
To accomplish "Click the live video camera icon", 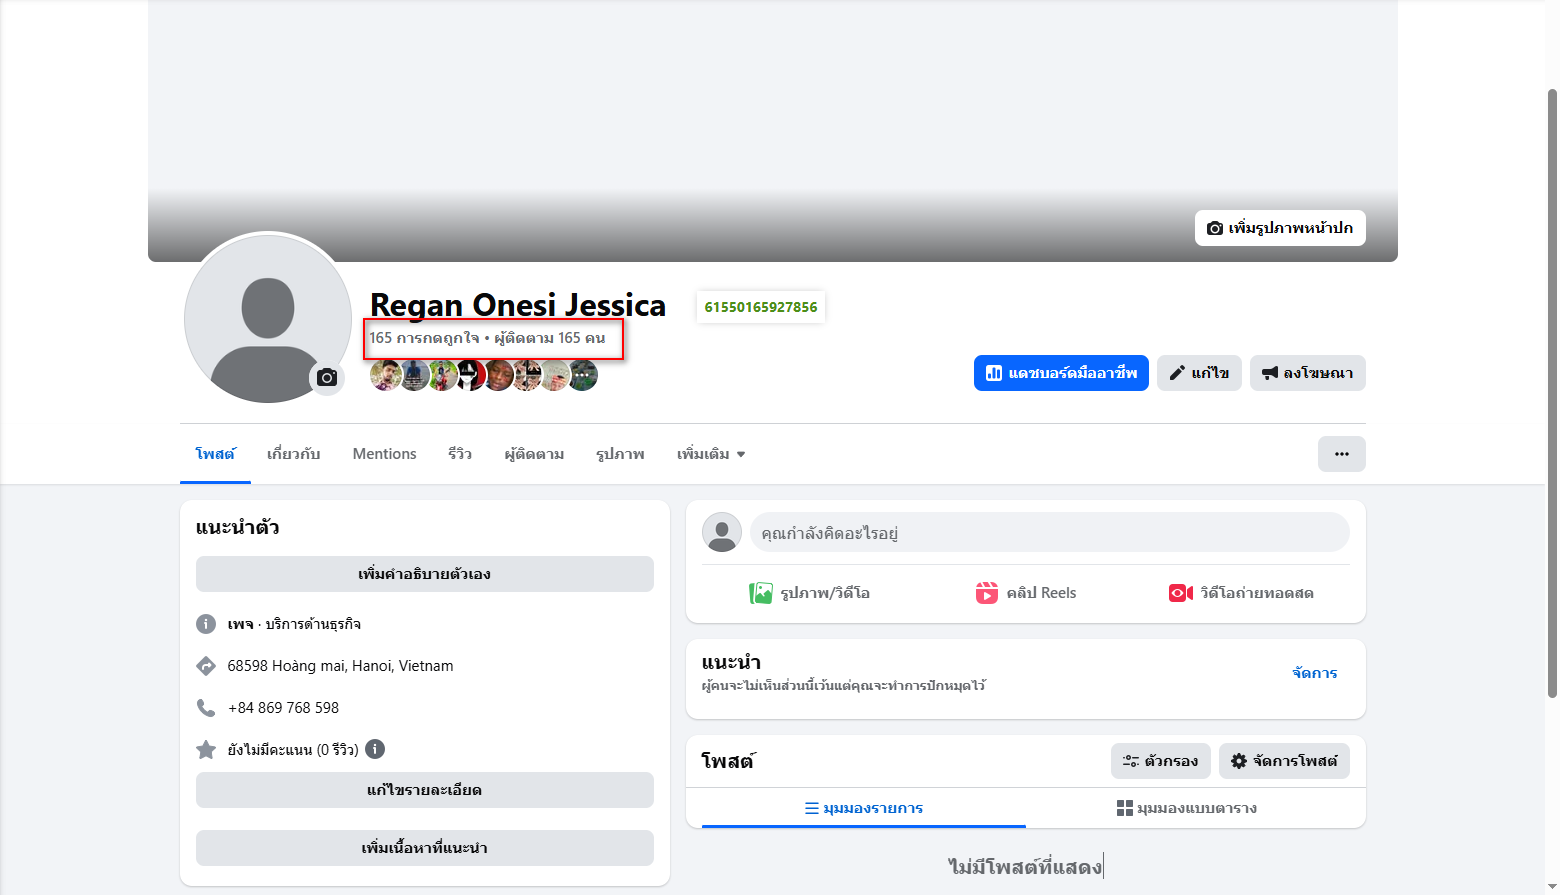I will pyautogui.click(x=1181, y=593).
